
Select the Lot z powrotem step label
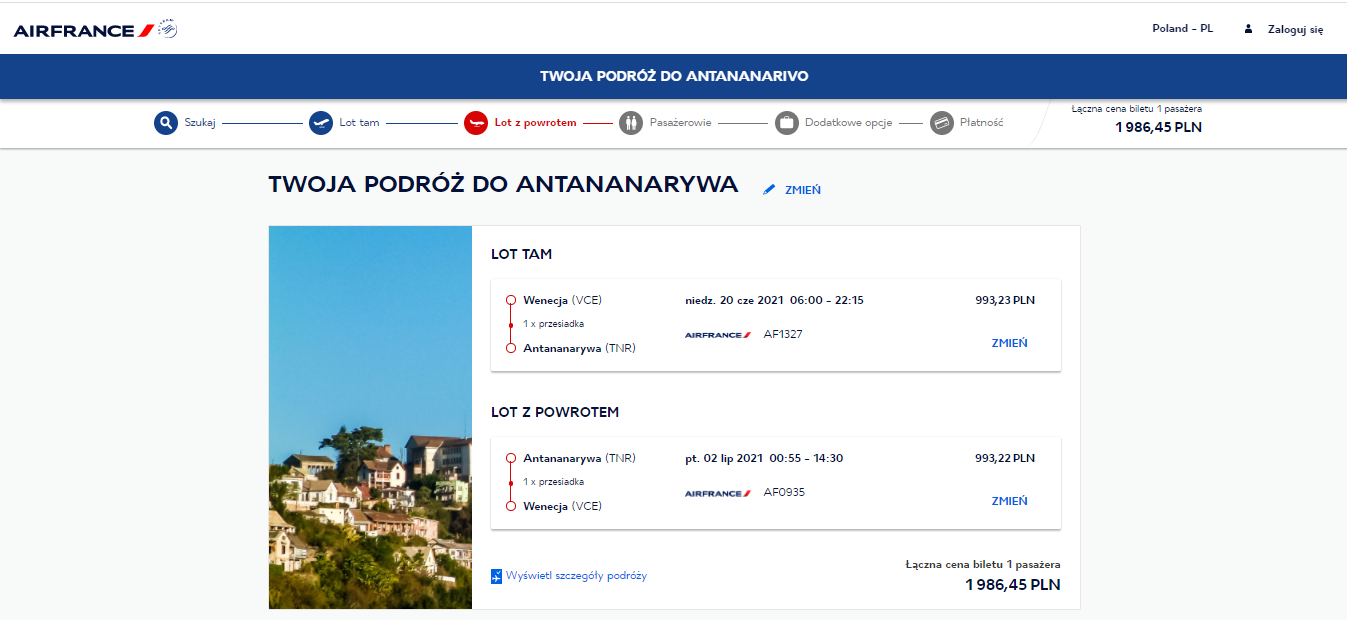(x=535, y=123)
